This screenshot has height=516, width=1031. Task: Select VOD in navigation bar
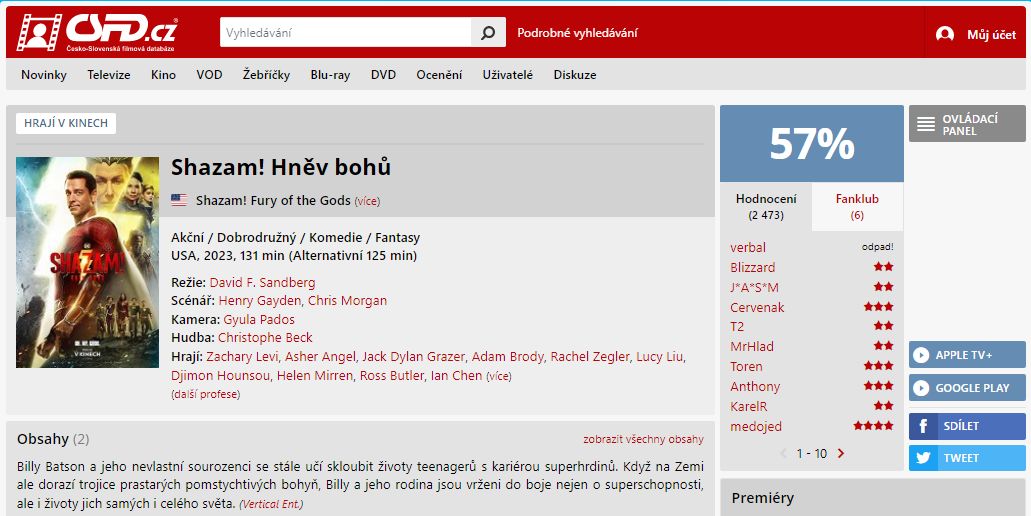coord(209,75)
